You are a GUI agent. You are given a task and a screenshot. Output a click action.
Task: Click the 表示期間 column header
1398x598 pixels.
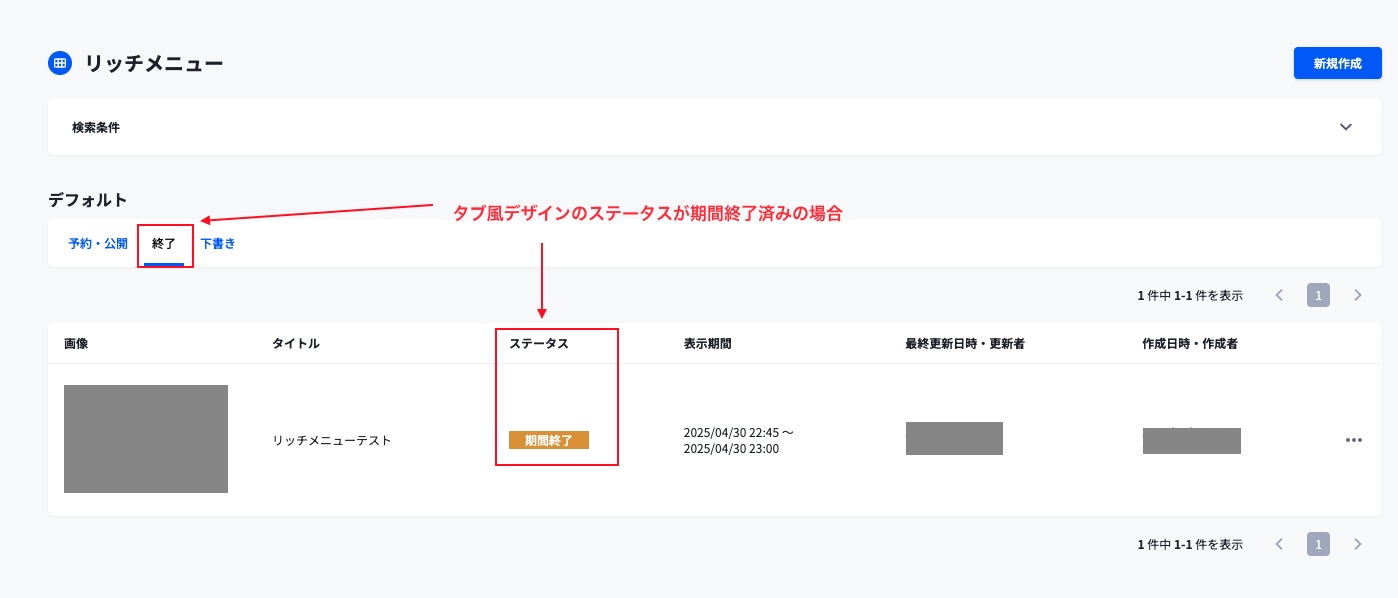click(707, 343)
